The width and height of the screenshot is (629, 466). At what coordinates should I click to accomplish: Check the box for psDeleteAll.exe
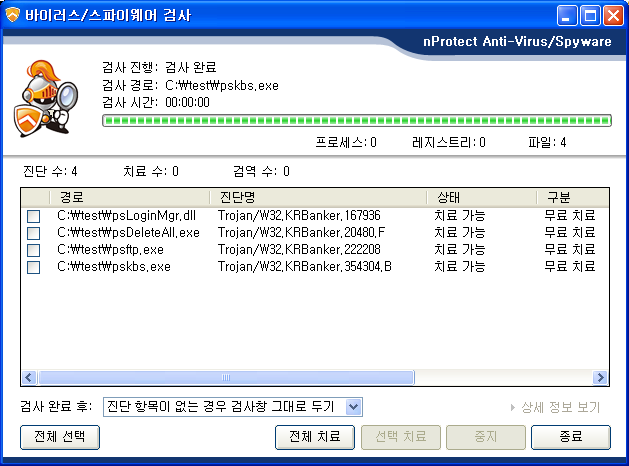point(34,233)
